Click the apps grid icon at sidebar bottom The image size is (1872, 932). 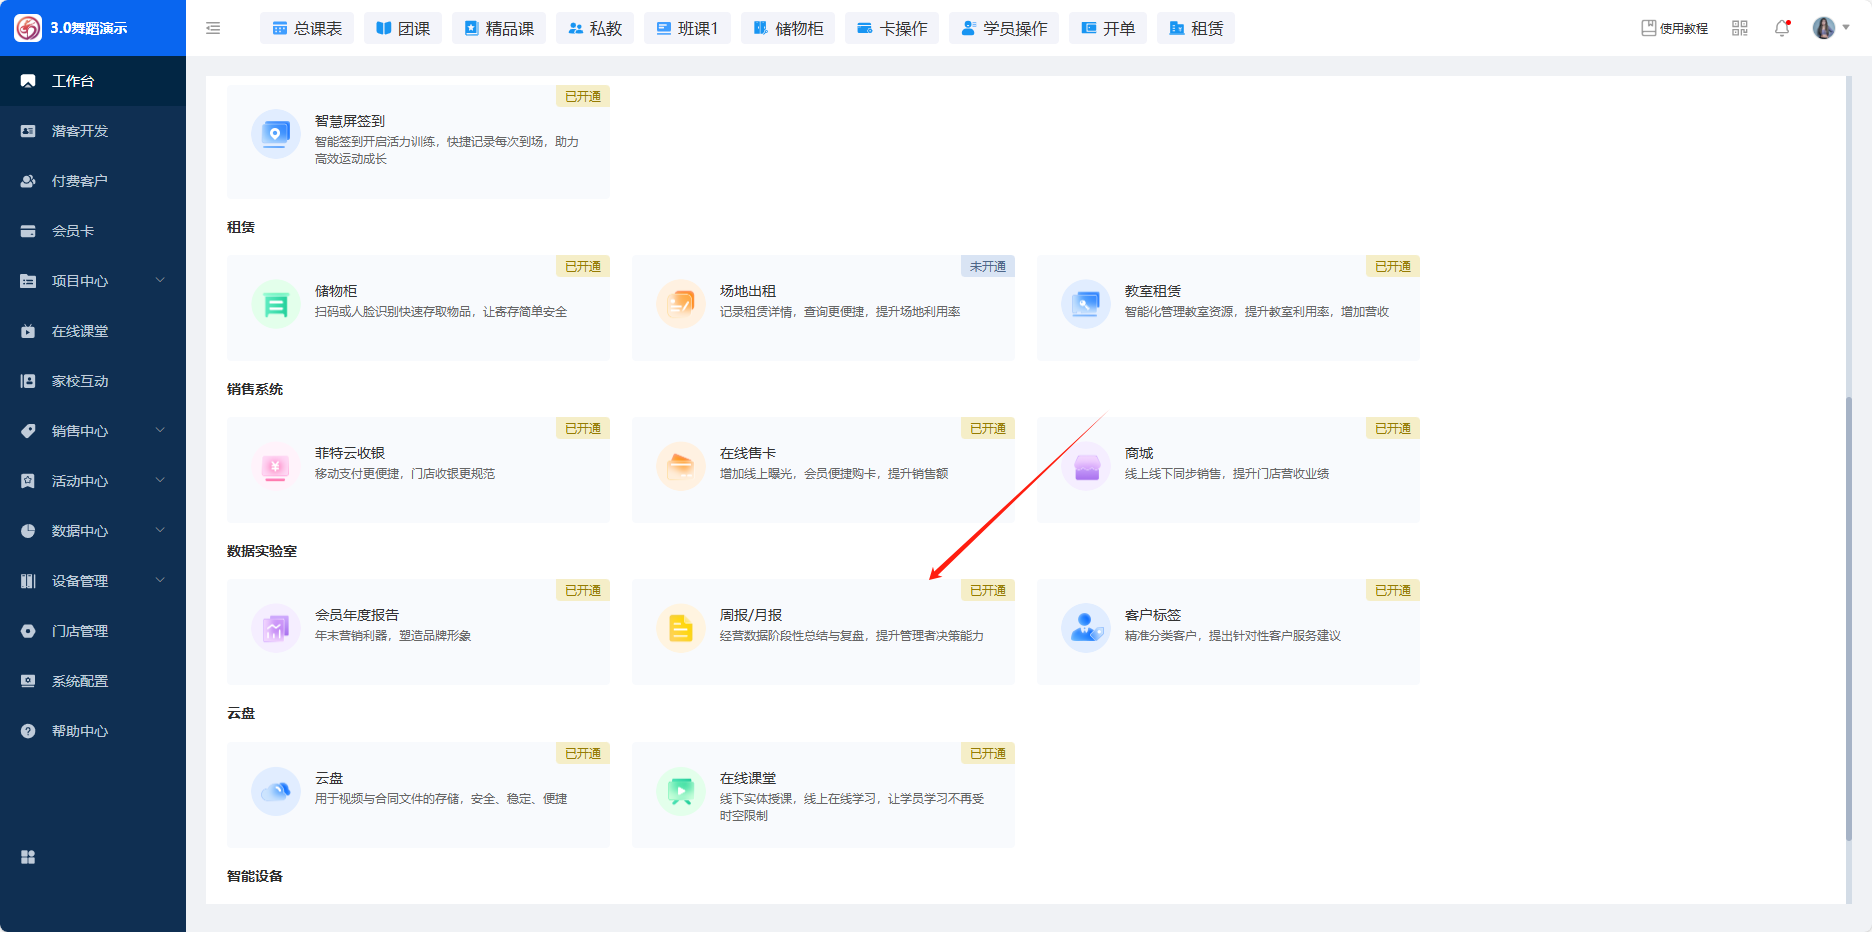[28, 857]
